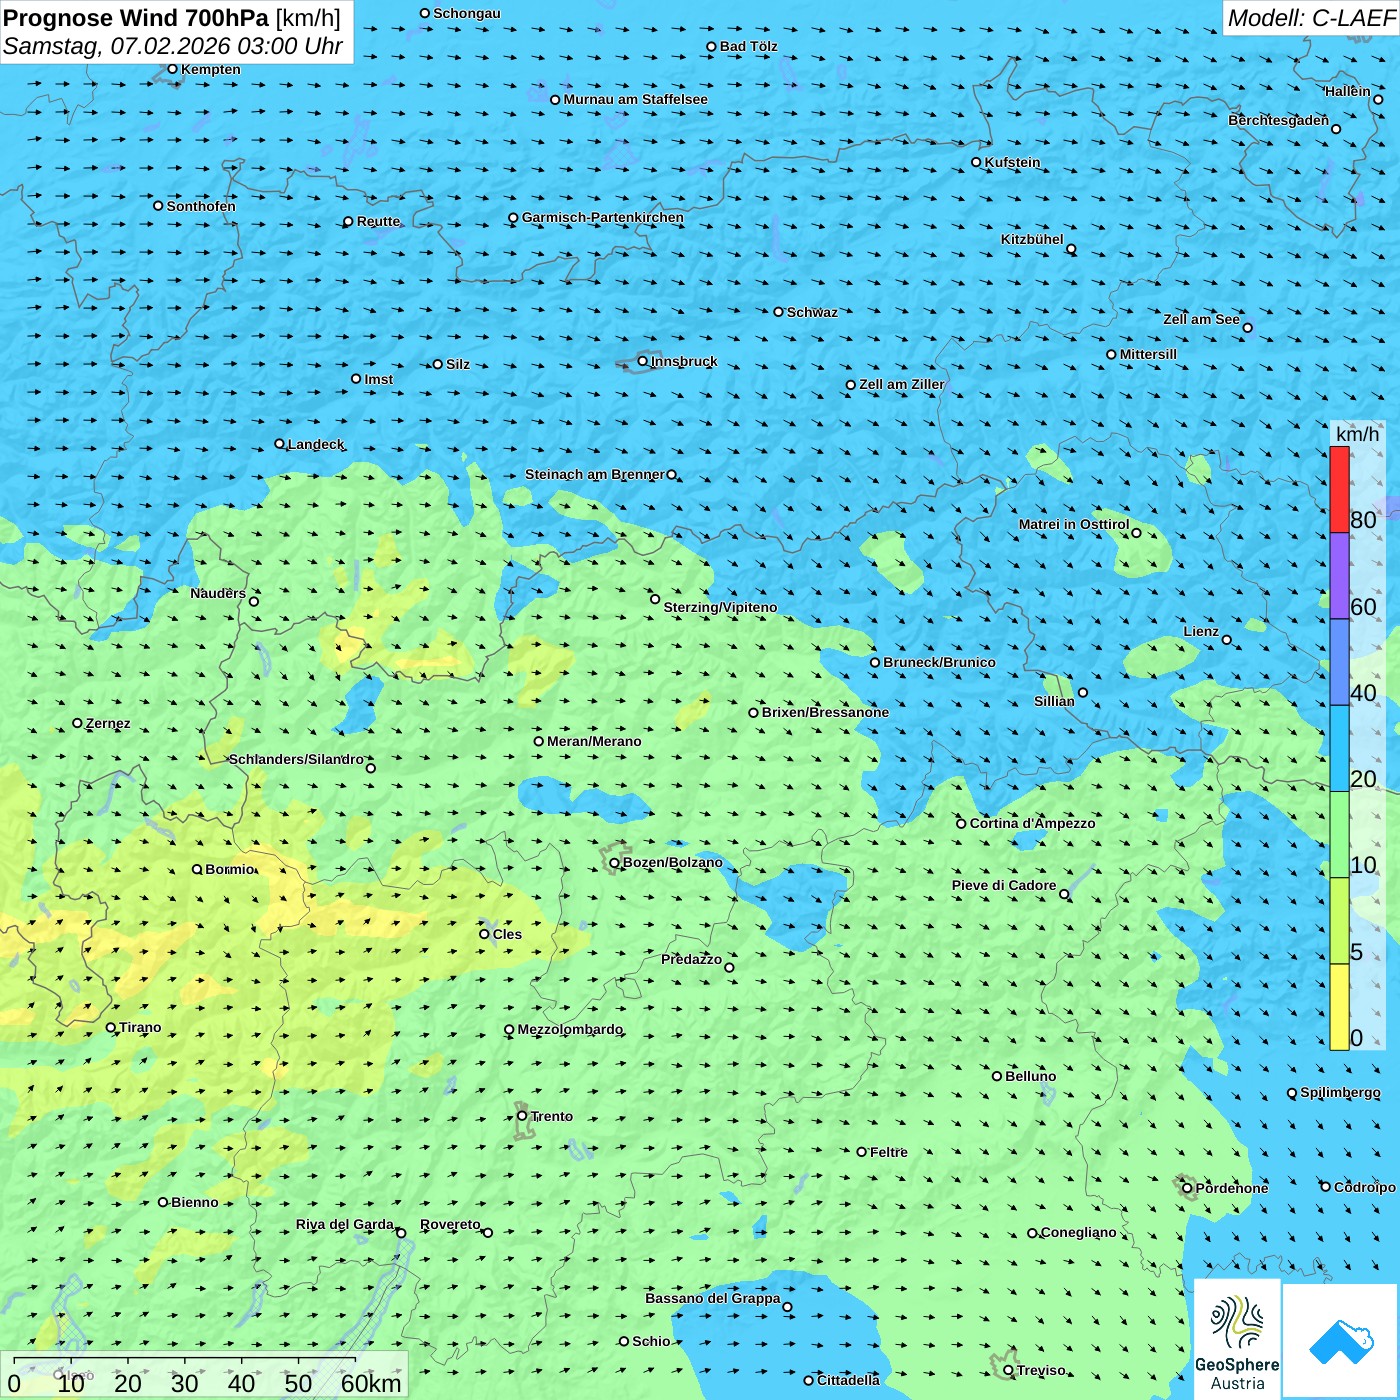Viewport: 1400px width, 1400px height.
Task: Click the 'Pieve di Cadore' label
Action: [x=1004, y=885]
